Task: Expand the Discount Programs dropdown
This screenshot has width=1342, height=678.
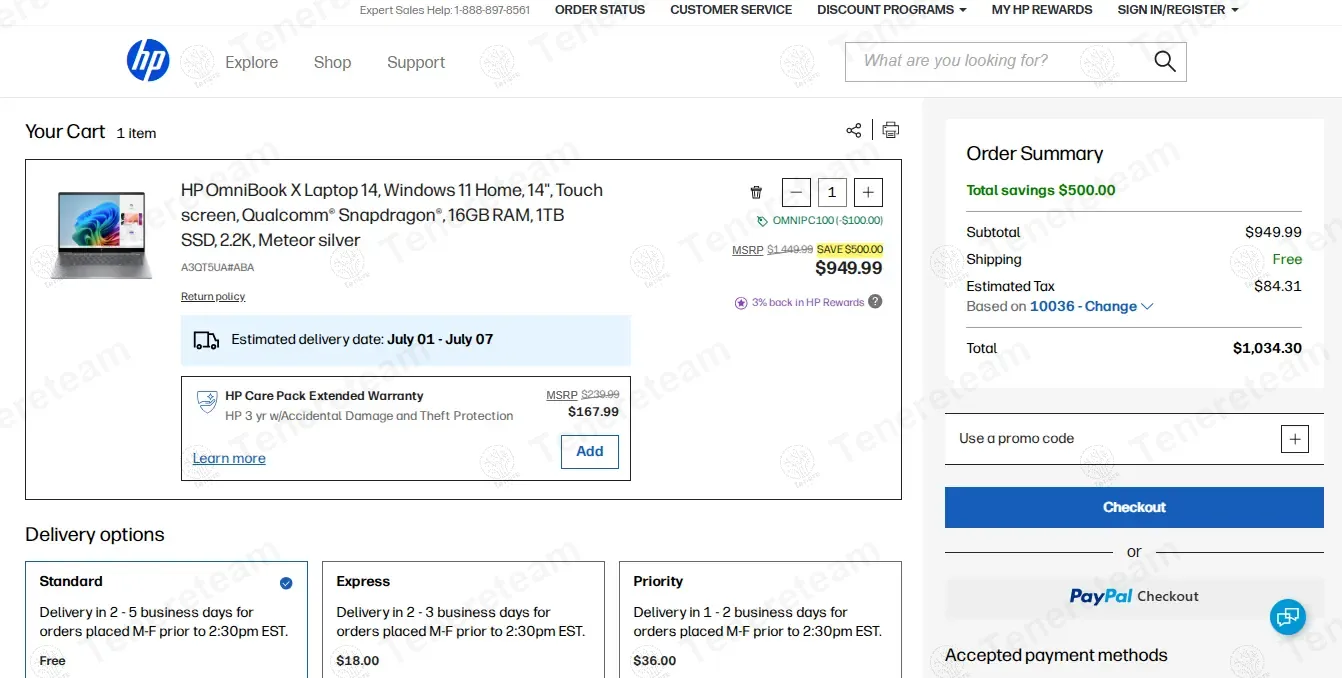Action: (891, 10)
